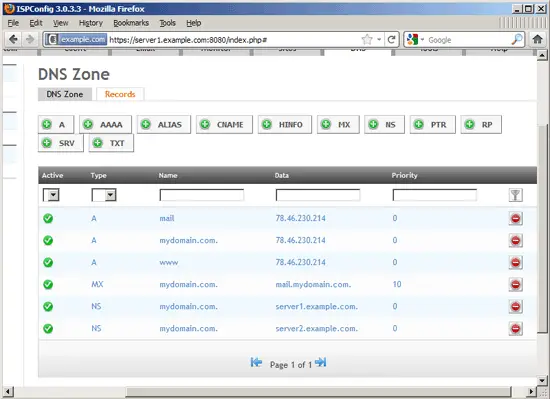
Task: Reload the page in Firefox
Action: coord(391,40)
